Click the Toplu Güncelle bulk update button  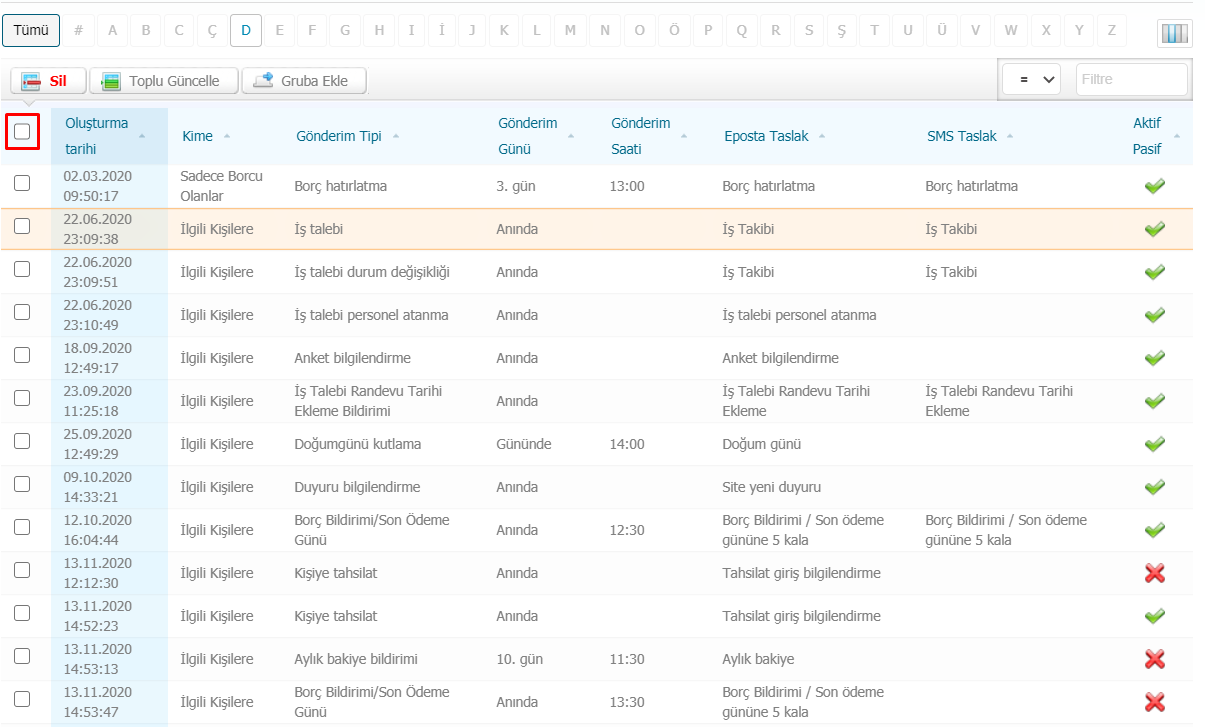[163, 81]
